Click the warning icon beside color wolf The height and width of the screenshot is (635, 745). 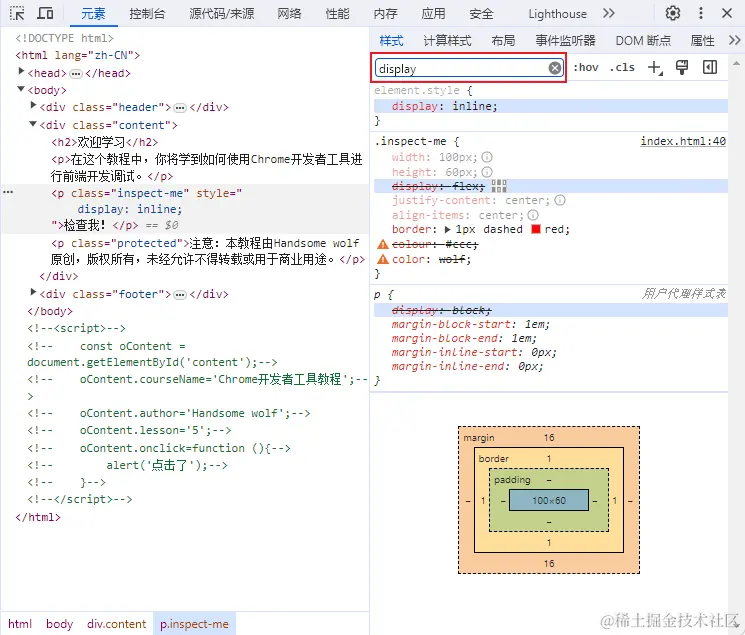[x=383, y=259]
